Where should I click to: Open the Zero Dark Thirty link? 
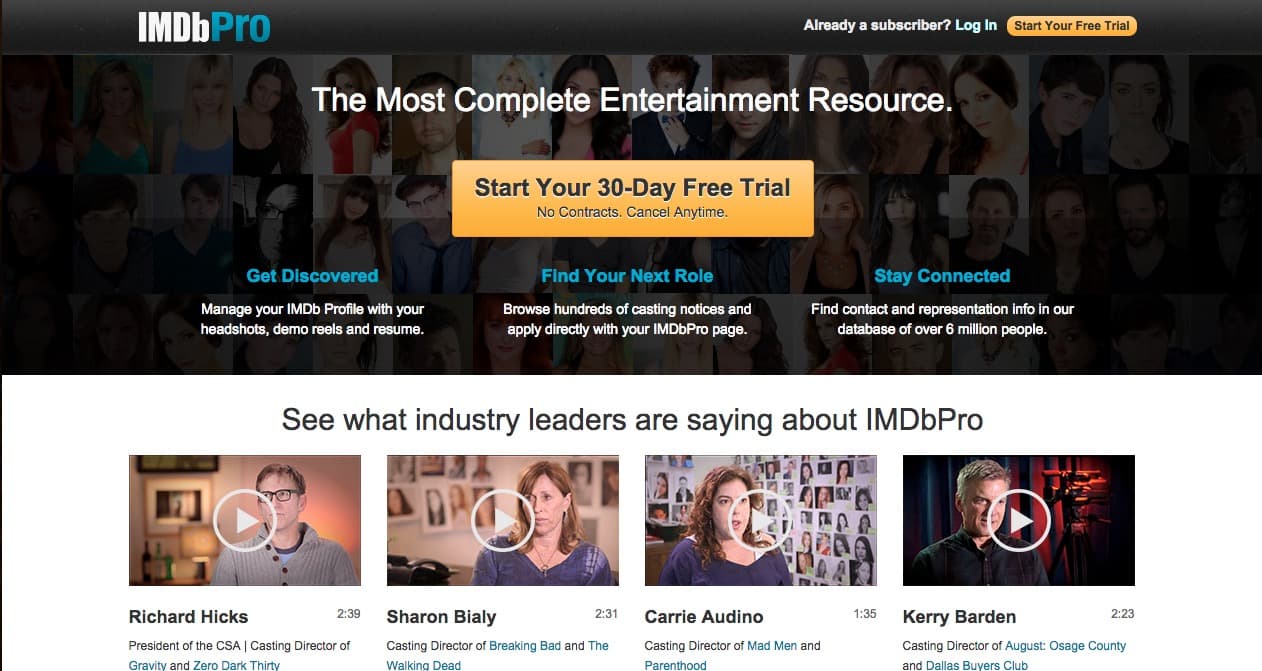(x=238, y=665)
